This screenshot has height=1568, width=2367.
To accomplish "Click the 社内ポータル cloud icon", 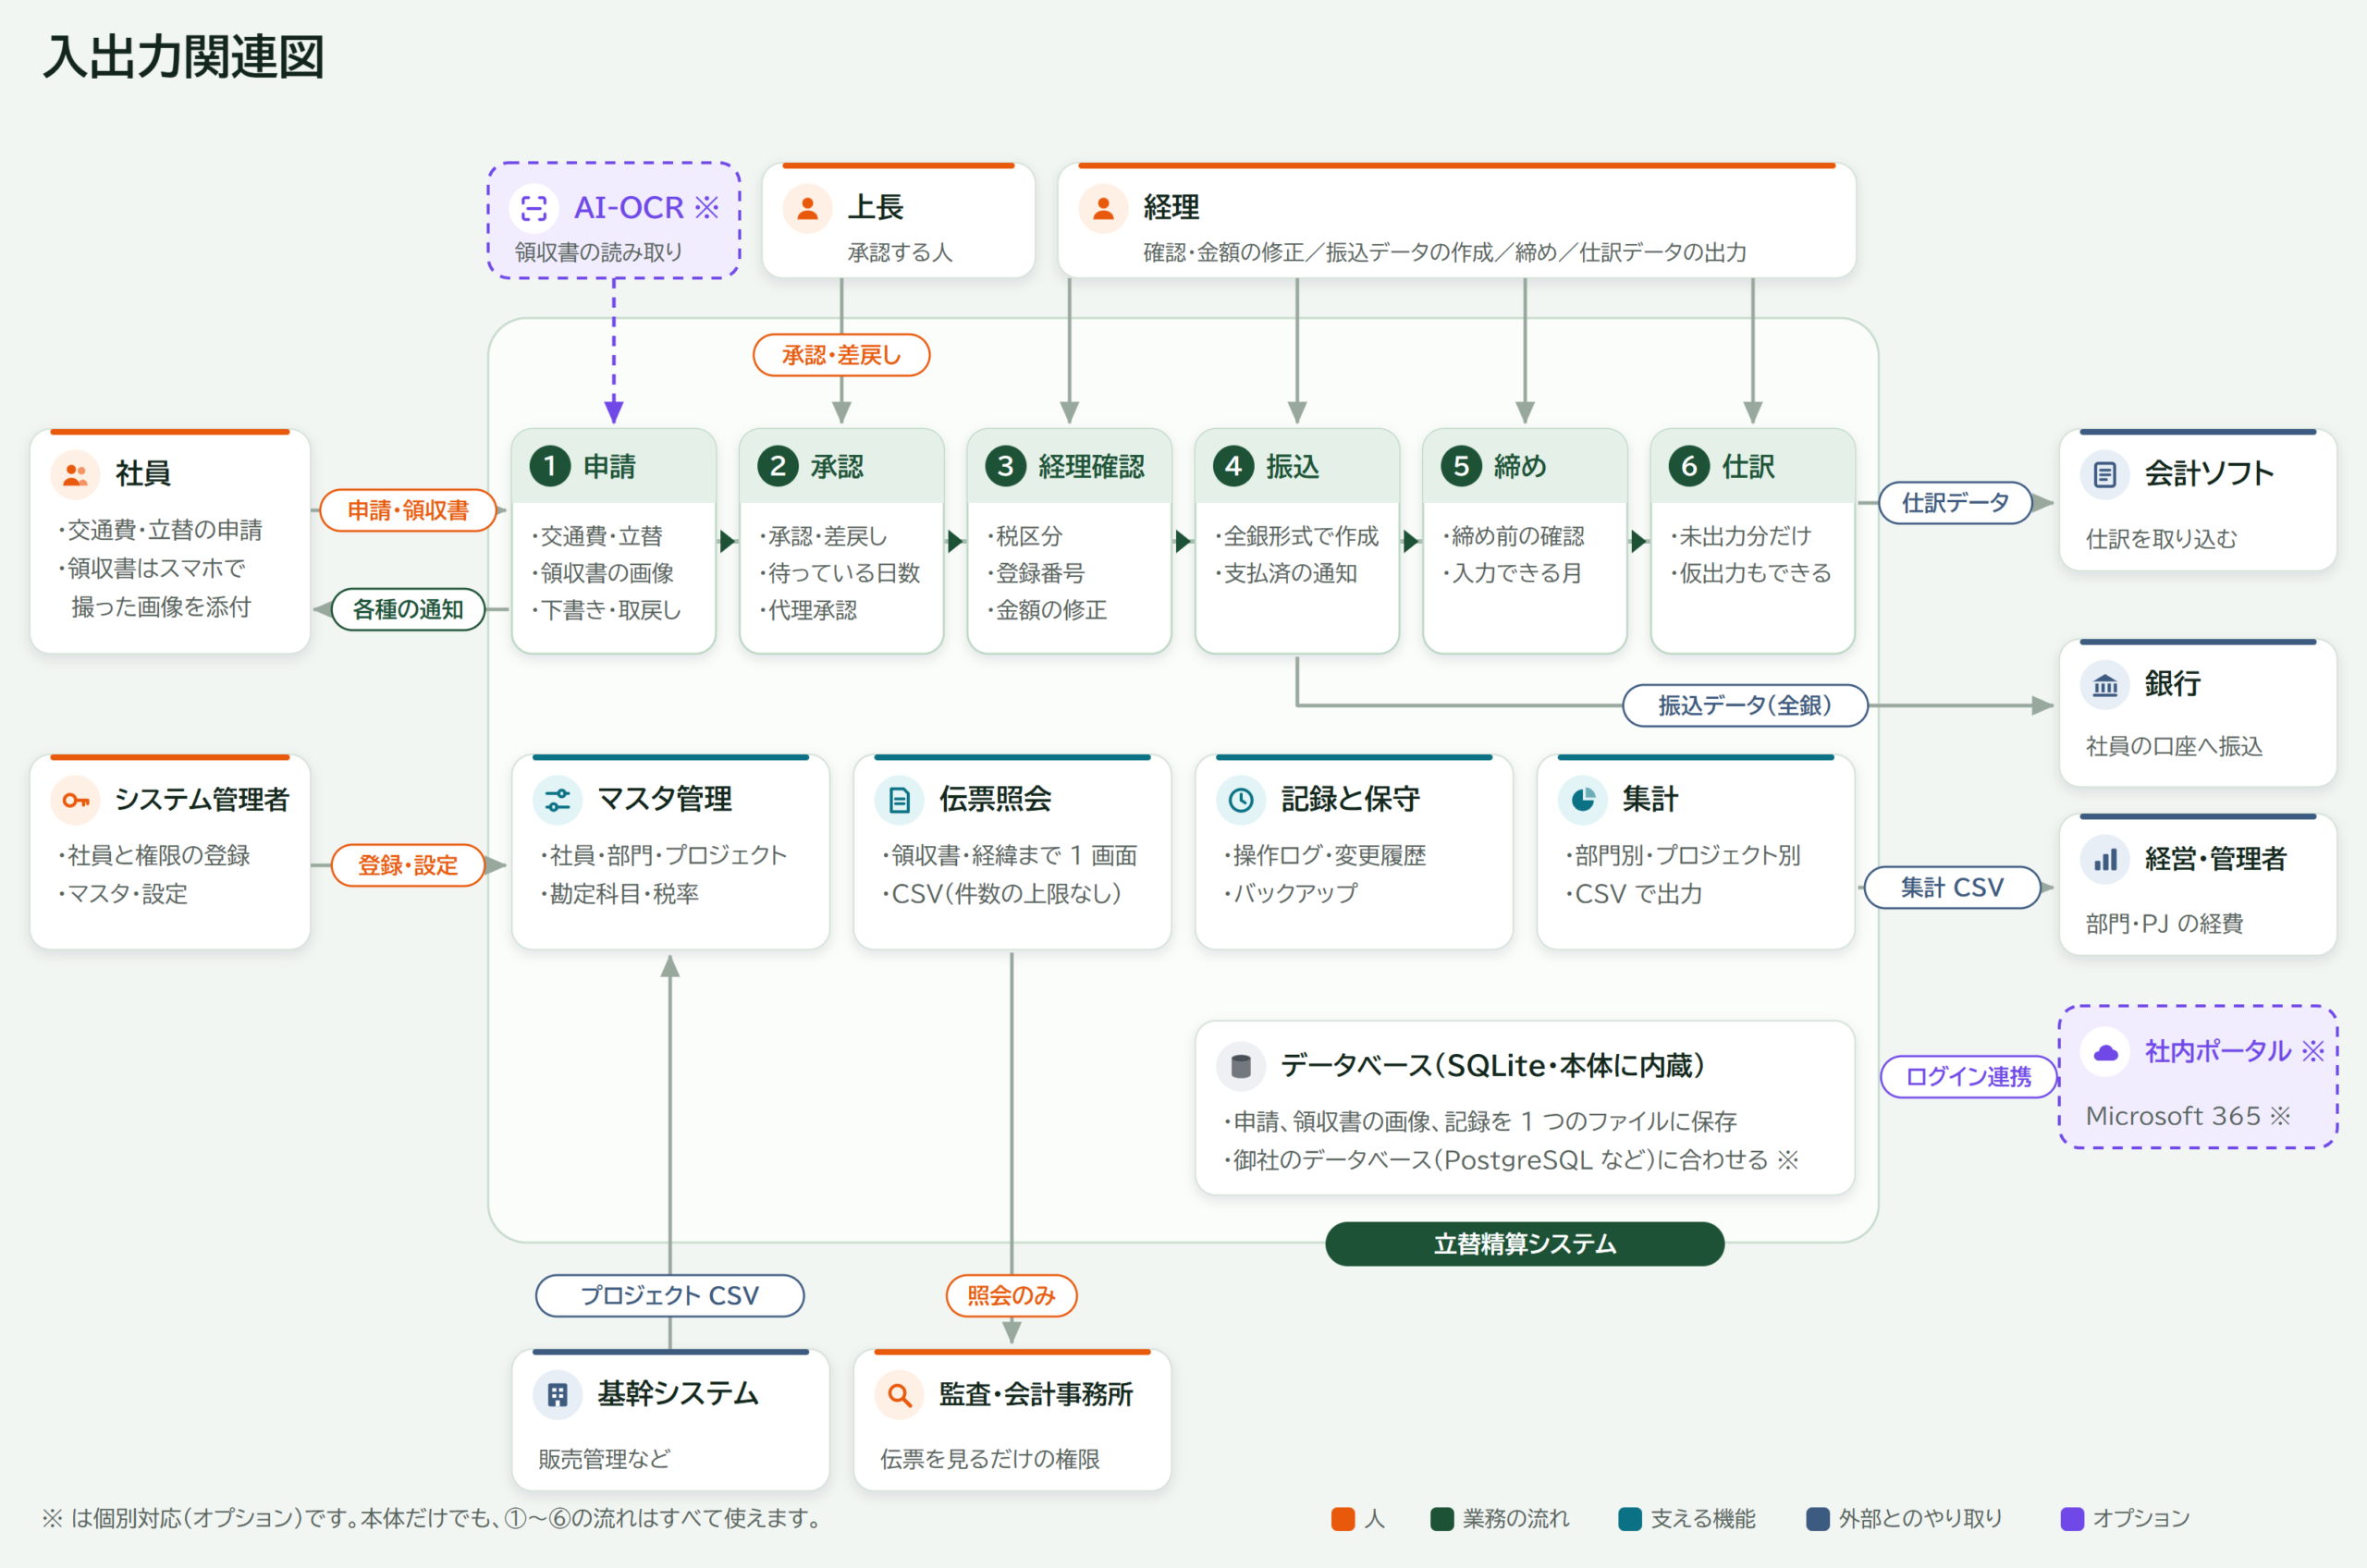I will point(2105,1052).
